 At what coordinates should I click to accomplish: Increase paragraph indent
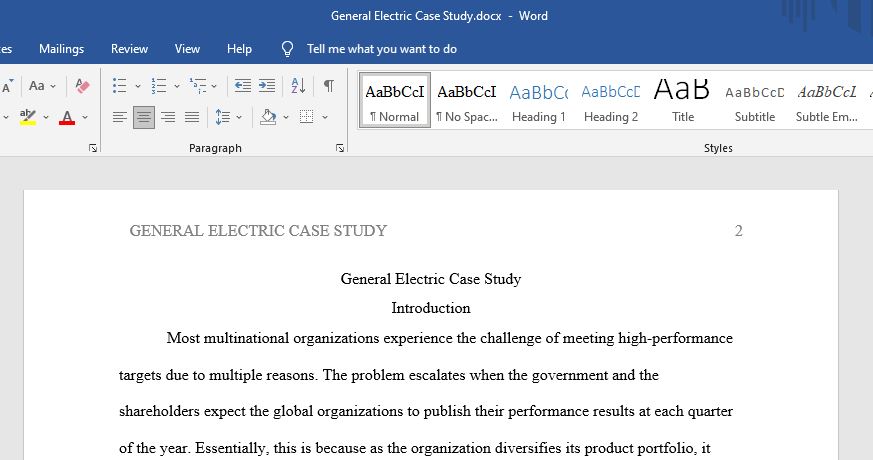267,86
